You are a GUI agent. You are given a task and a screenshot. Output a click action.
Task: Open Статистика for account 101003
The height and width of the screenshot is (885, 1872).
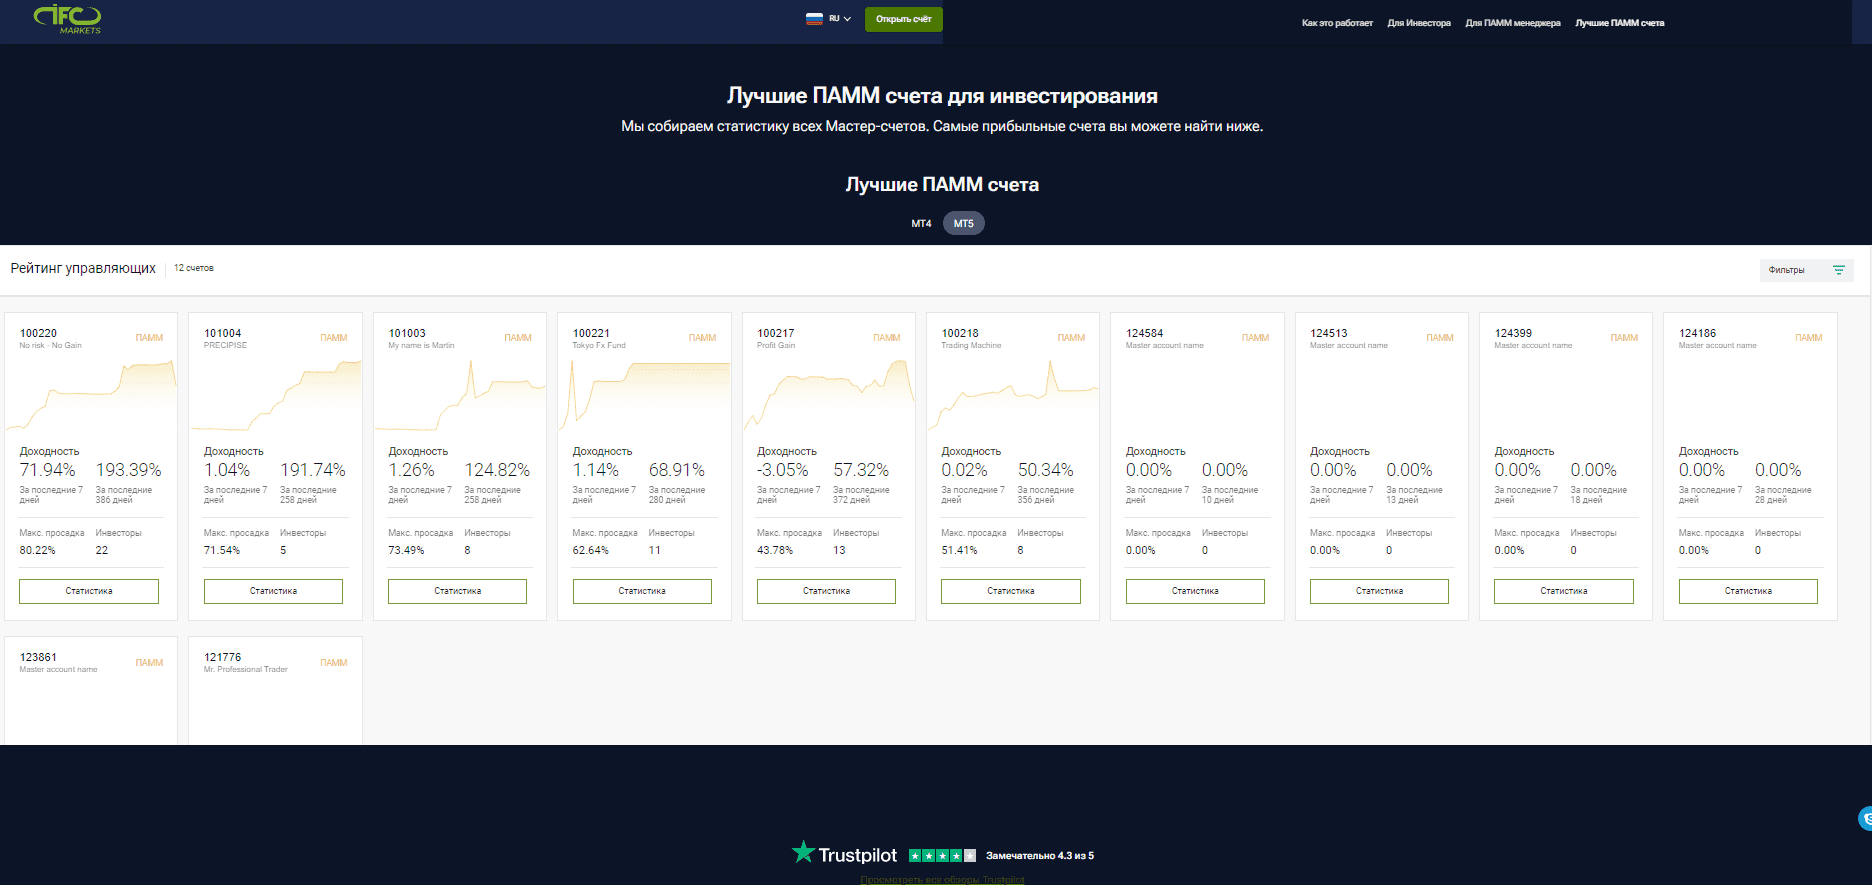[457, 591]
